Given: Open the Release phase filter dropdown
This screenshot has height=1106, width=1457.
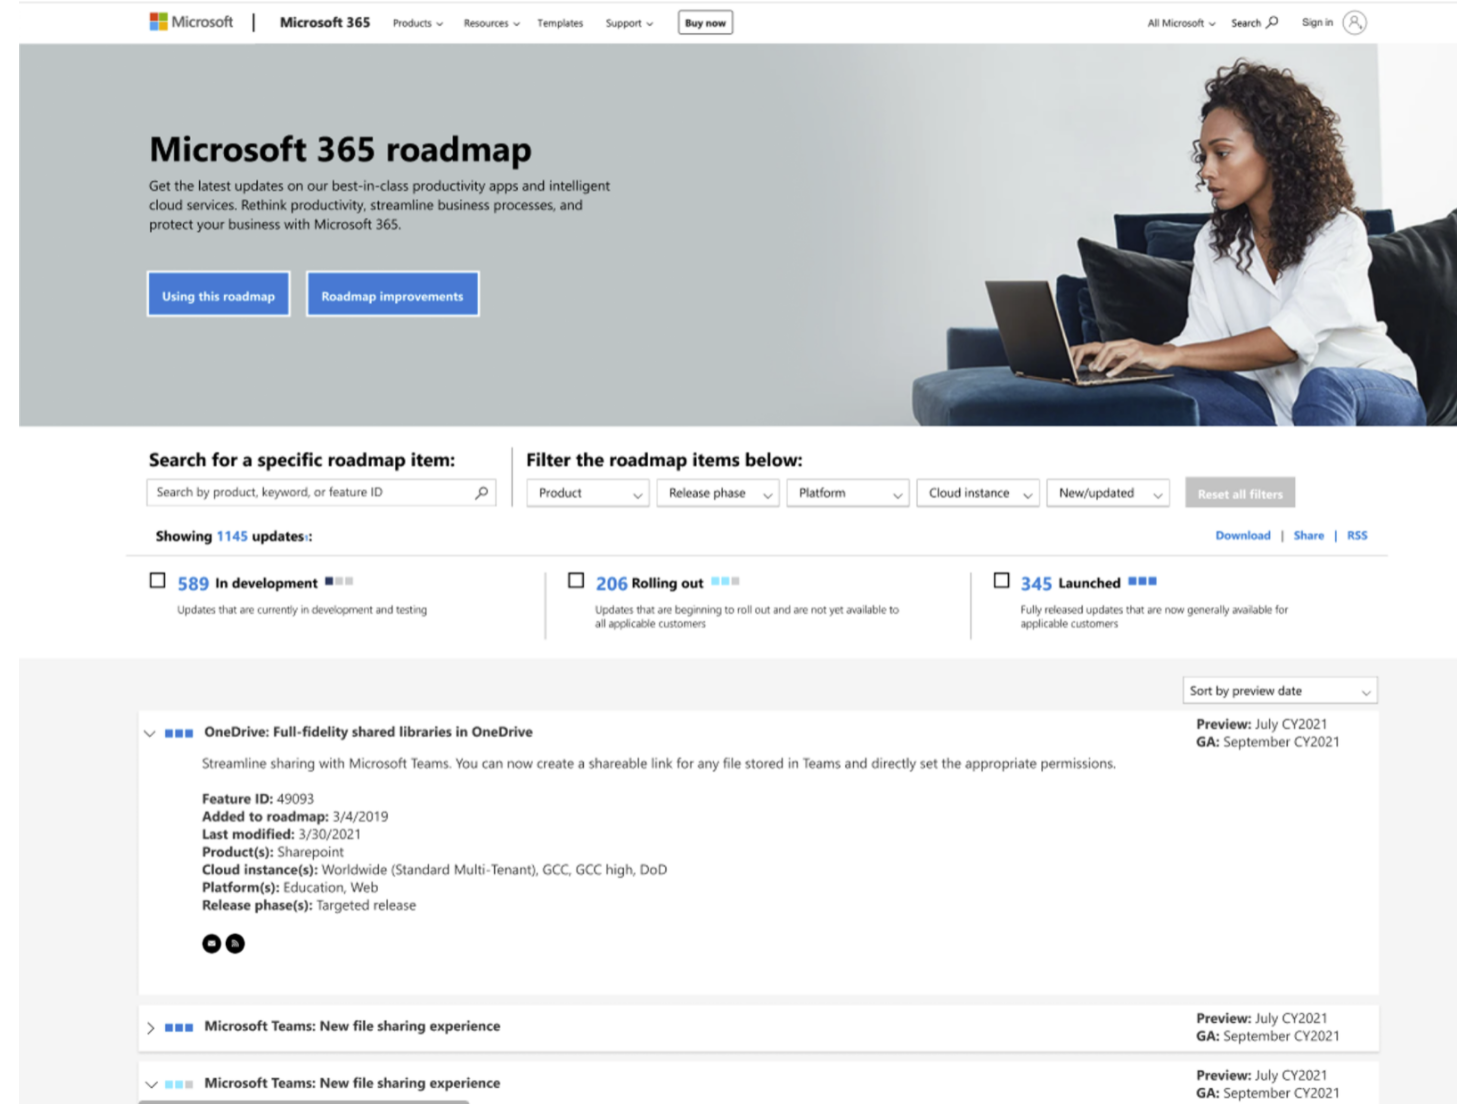Looking at the screenshot, I should [x=718, y=493].
